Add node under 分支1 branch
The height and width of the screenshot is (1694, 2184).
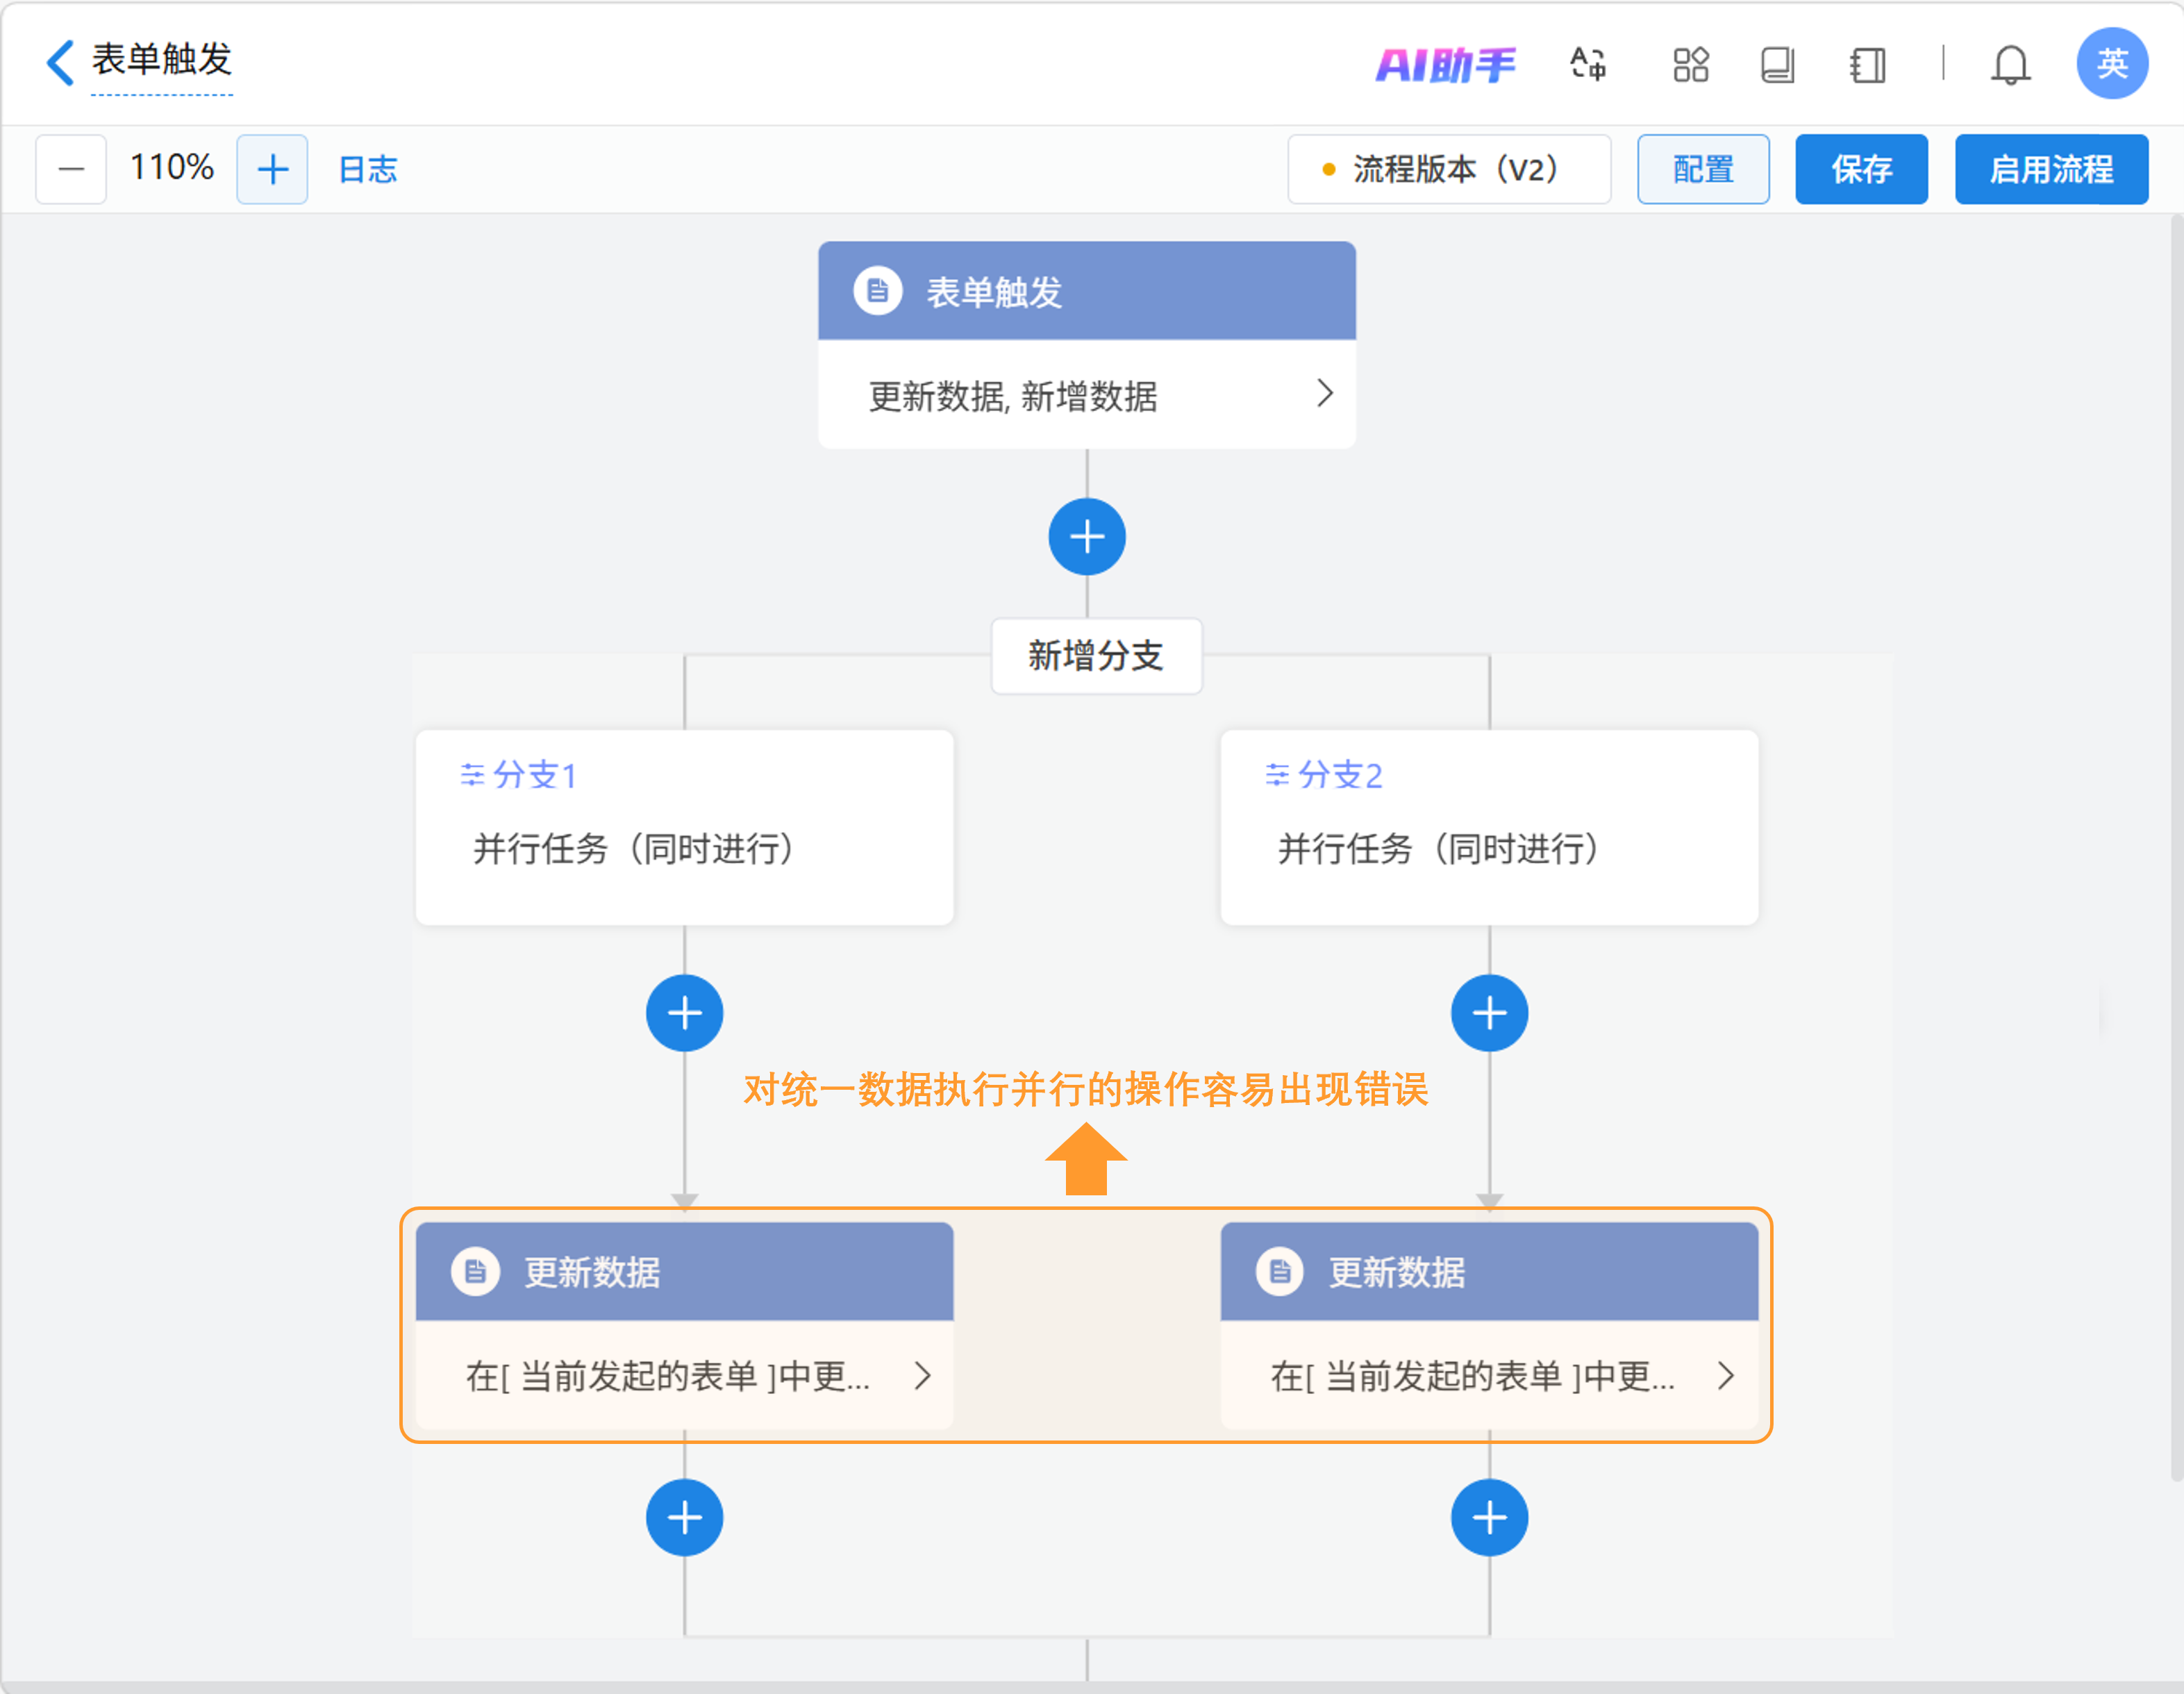(684, 1013)
